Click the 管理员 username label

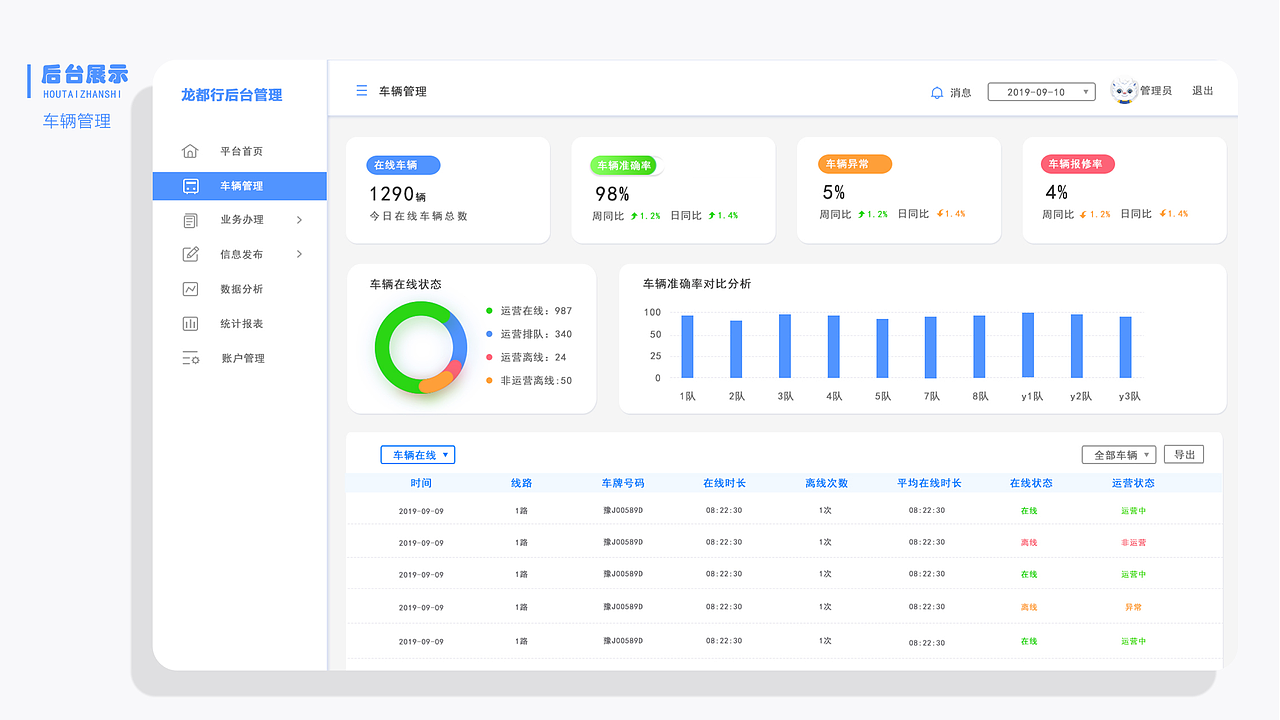[x=1156, y=91]
